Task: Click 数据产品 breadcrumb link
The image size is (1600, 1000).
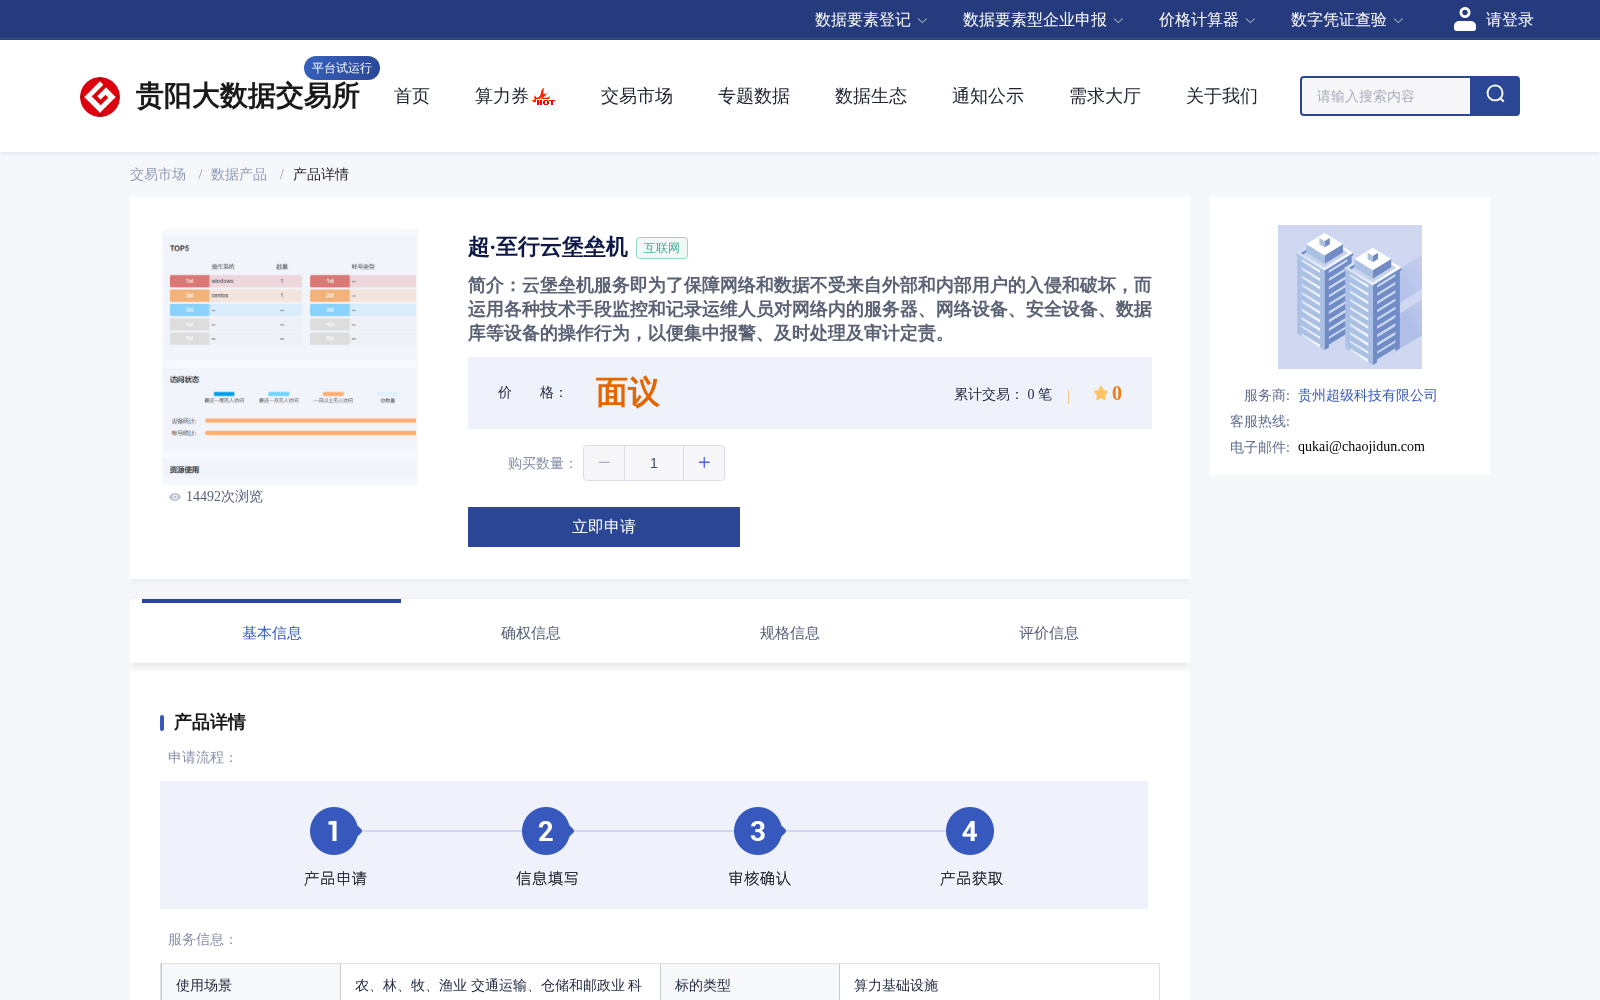Action: click(x=239, y=174)
